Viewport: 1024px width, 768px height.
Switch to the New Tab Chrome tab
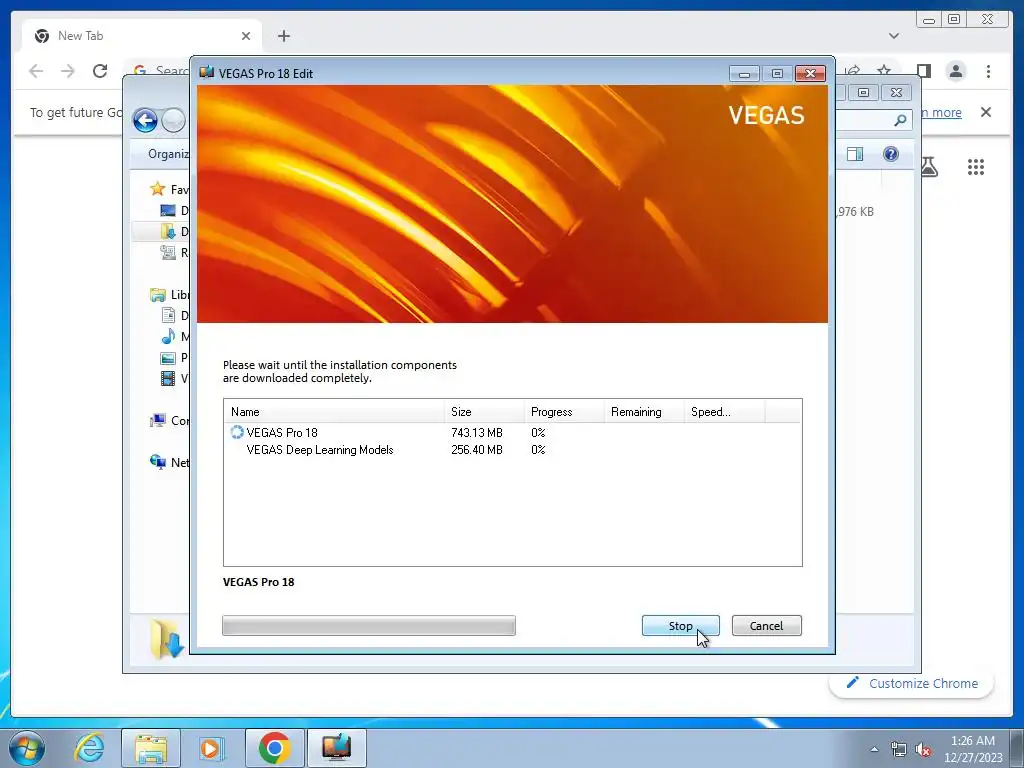click(x=142, y=36)
